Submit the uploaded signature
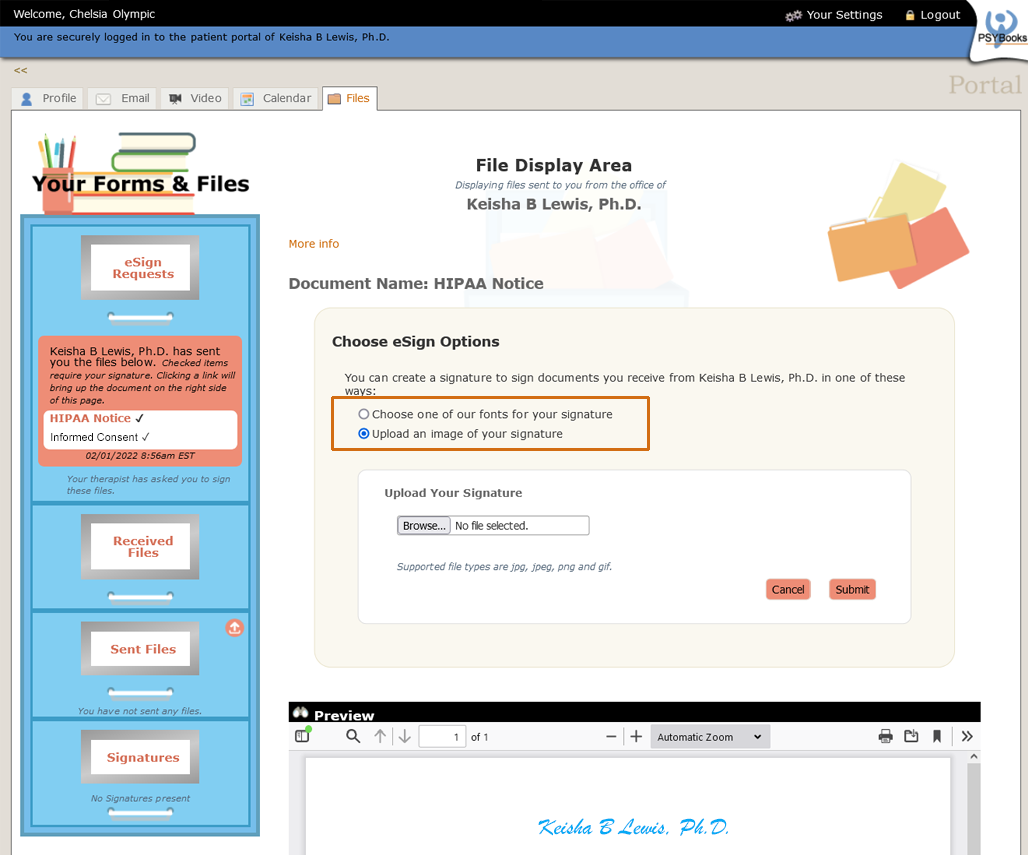 [x=852, y=589]
